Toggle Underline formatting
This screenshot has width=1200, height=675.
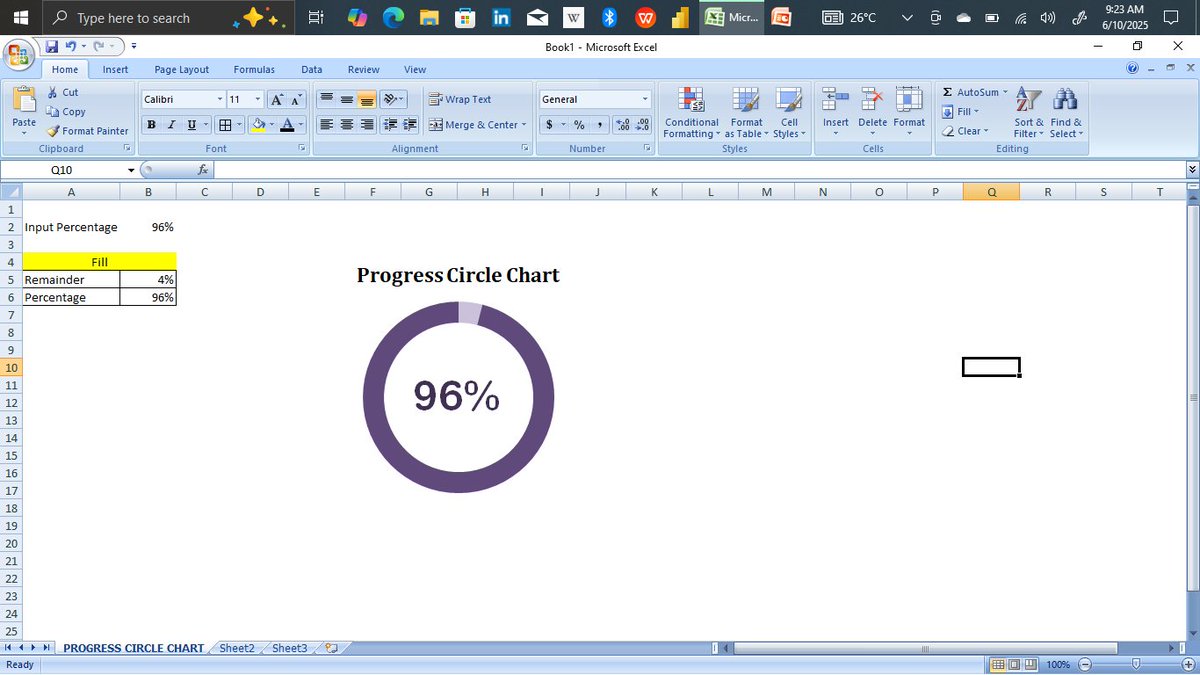click(191, 125)
